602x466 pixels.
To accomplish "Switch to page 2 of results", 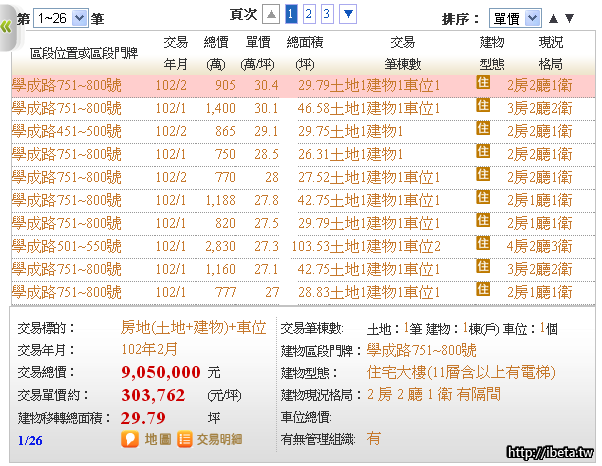I will 309,14.
